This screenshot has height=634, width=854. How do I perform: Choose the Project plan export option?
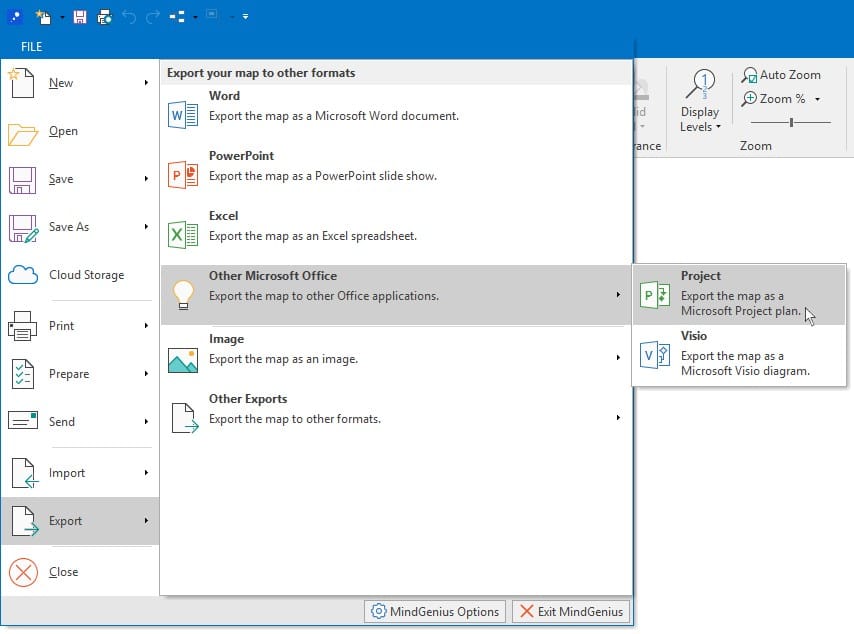740,295
